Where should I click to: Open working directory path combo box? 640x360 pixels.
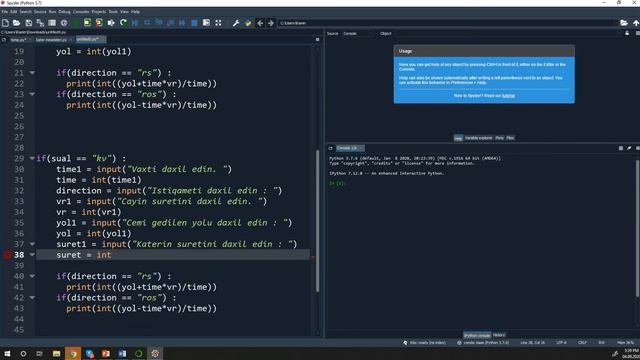coord(447,23)
